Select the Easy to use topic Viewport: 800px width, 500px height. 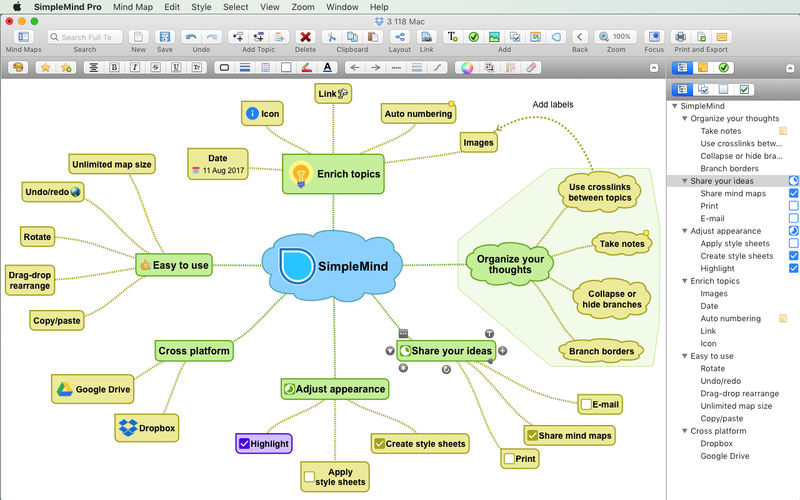[x=174, y=265]
